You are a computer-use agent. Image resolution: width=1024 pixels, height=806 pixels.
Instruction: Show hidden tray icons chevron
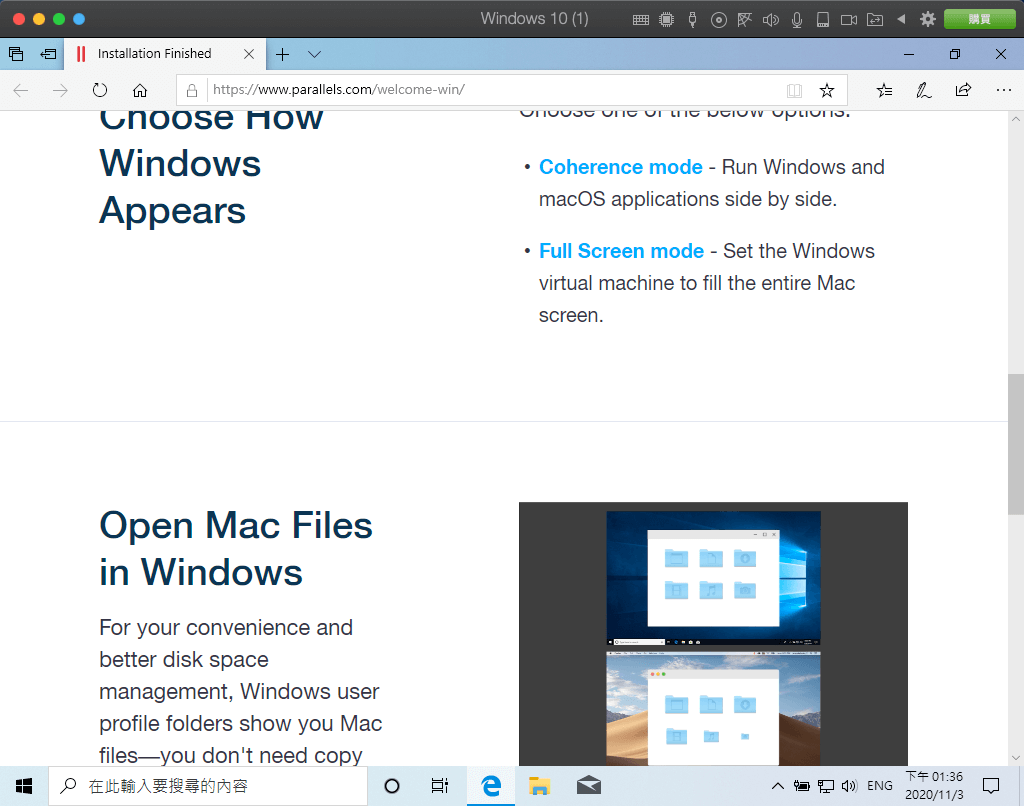pyautogui.click(x=778, y=786)
